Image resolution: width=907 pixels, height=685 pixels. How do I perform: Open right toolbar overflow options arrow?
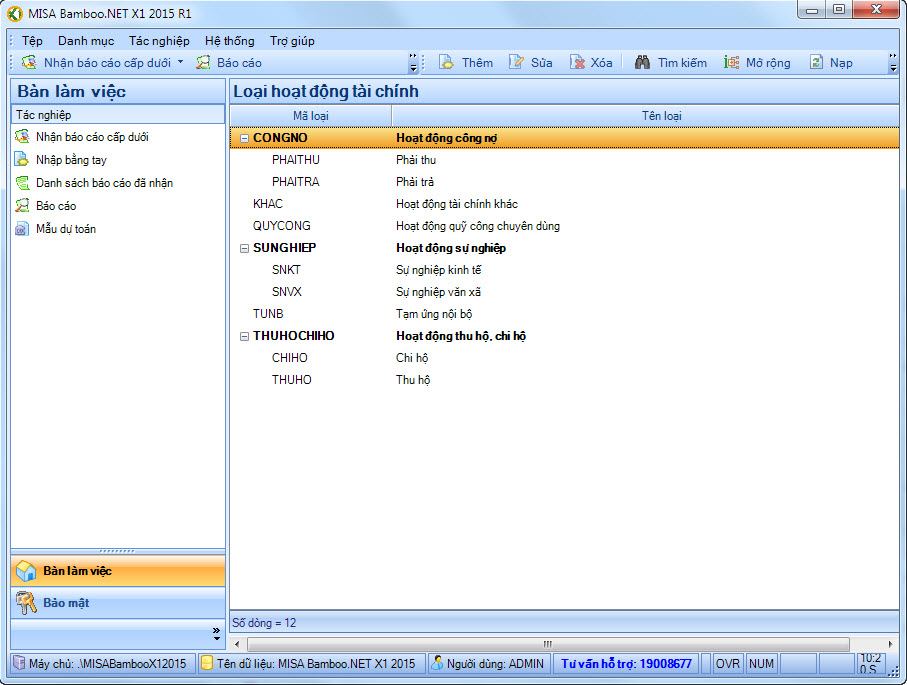pyautogui.click(x=893, y=63)
